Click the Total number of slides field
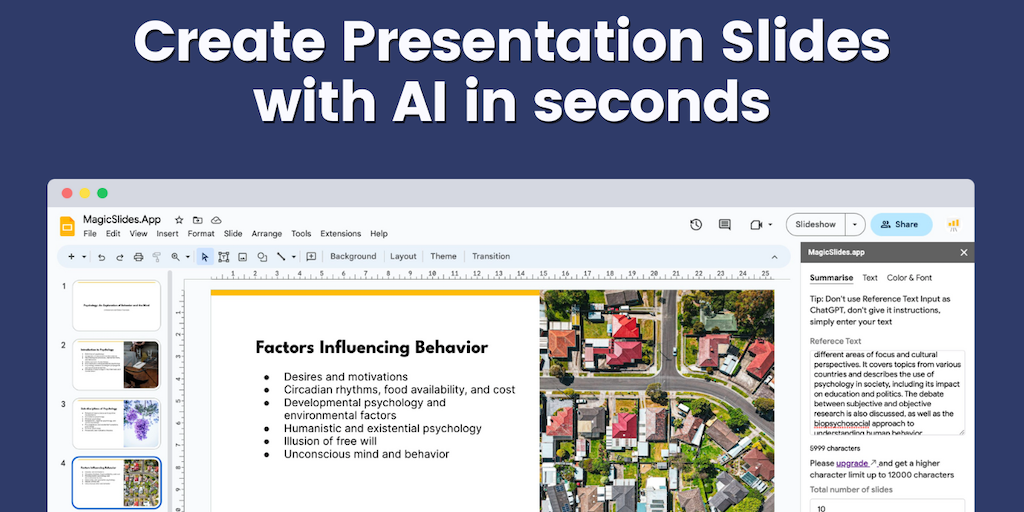The height and width of the screenshot is (512, 1024). click(x=887, y=506)
